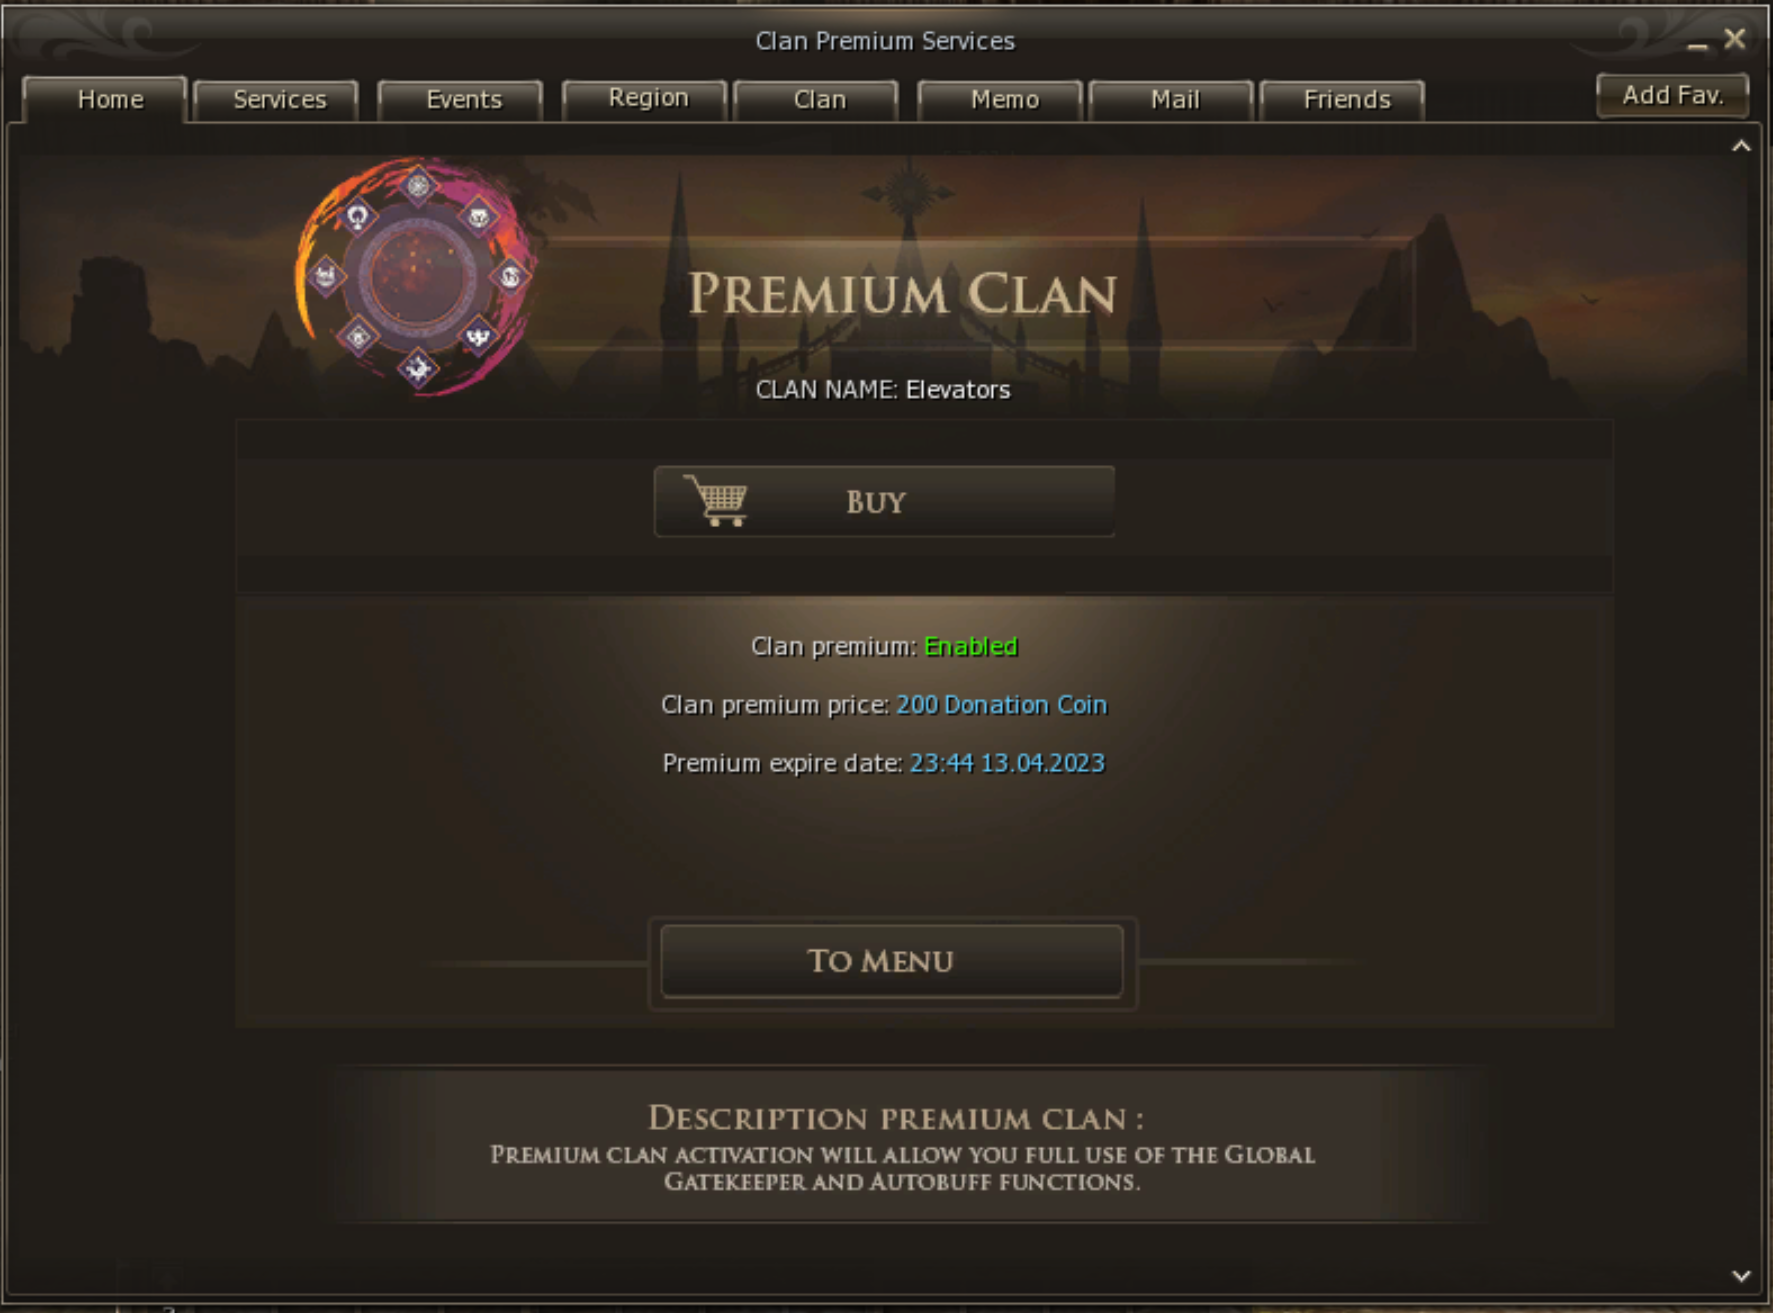Open the Events tab
The image size is (1773, 1313).
[461, 100]
